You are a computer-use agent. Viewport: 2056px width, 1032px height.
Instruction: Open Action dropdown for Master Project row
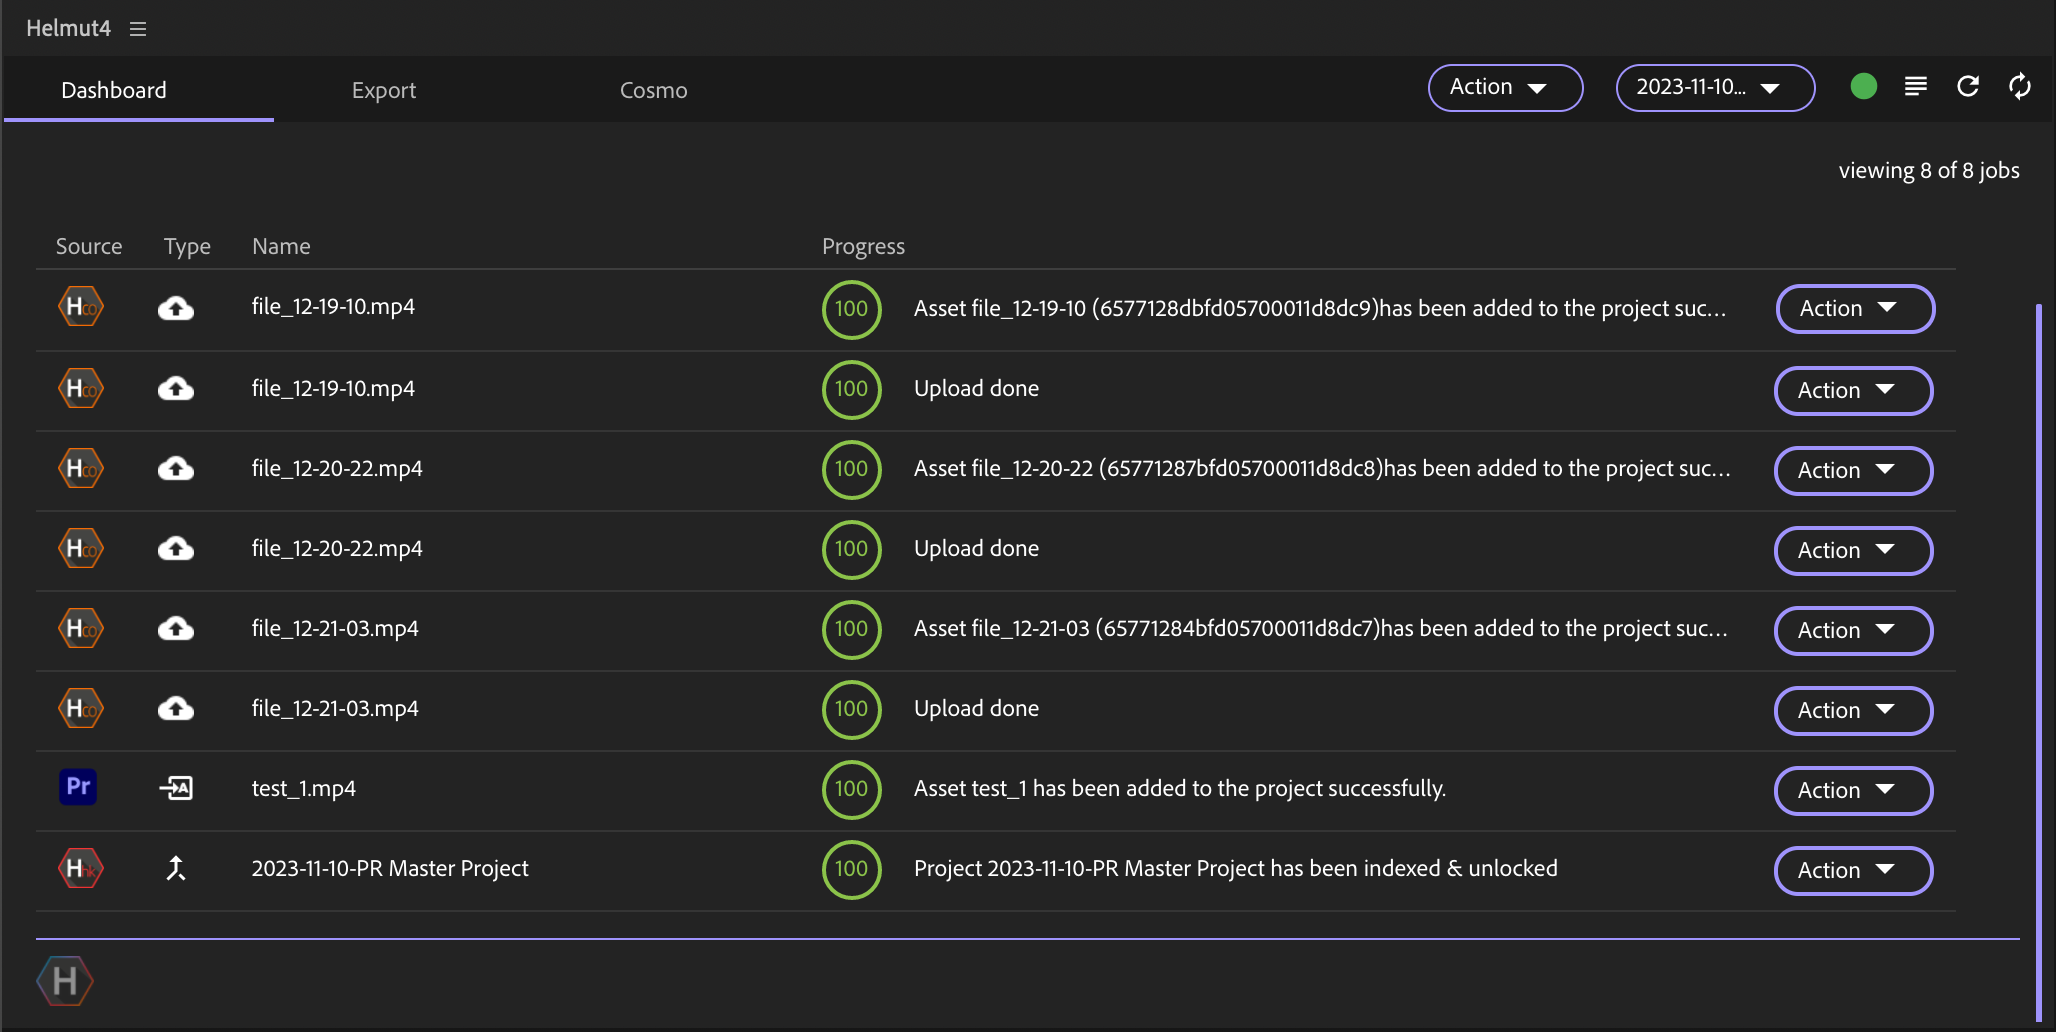(x=1852, y=870)
